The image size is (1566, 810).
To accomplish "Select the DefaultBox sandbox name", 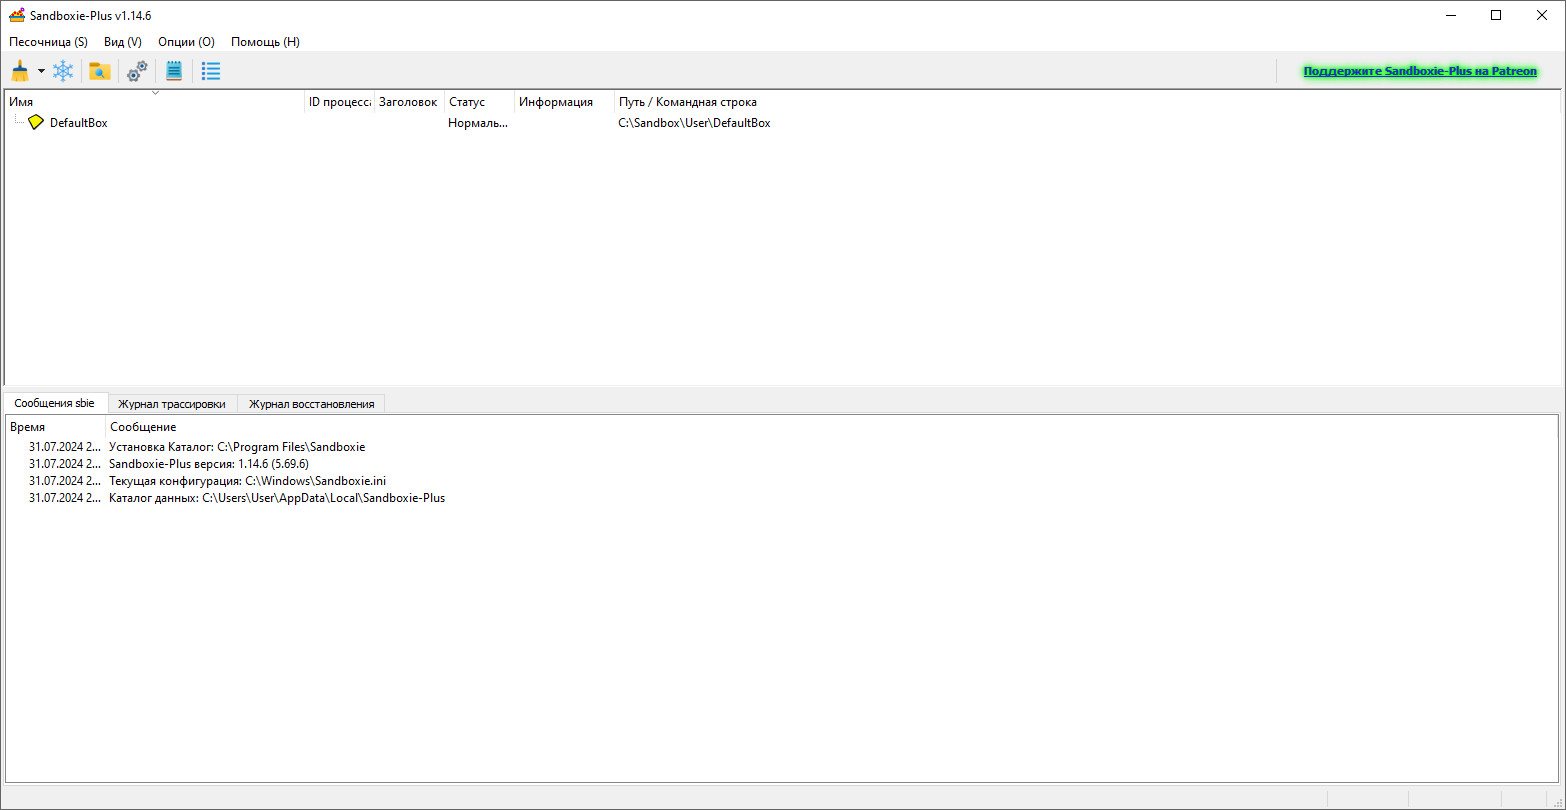I will pyautogui.click(x=78, y=123).
